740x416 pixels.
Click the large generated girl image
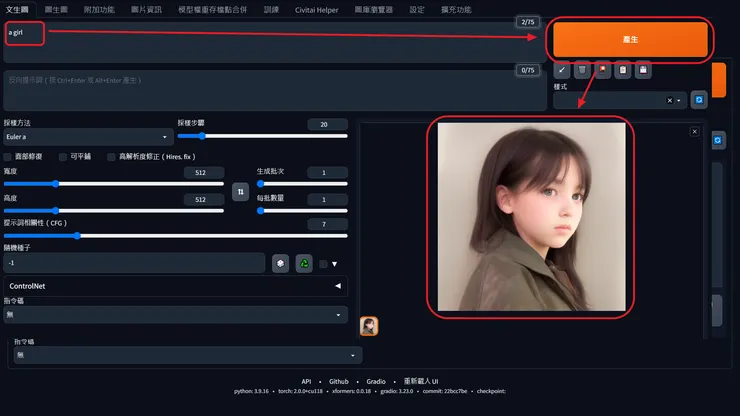531,217
